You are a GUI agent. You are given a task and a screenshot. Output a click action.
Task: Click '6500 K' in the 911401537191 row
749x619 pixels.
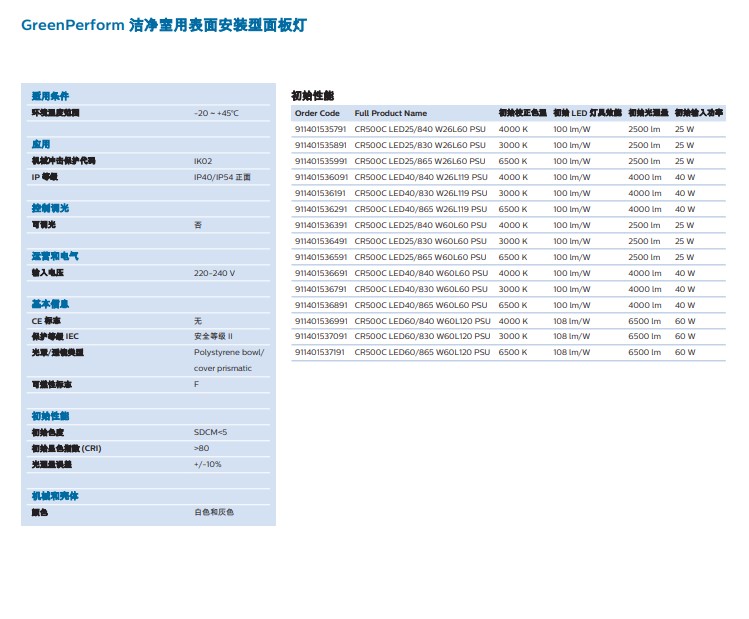coord(513,352)
